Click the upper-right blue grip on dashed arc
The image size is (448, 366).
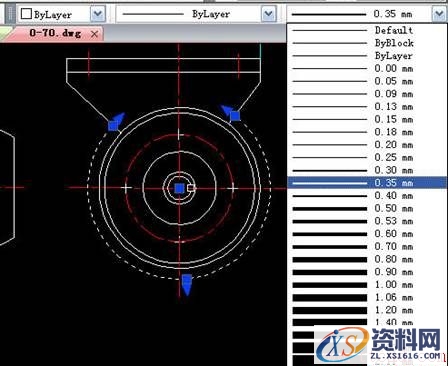[x=235, y=116]
